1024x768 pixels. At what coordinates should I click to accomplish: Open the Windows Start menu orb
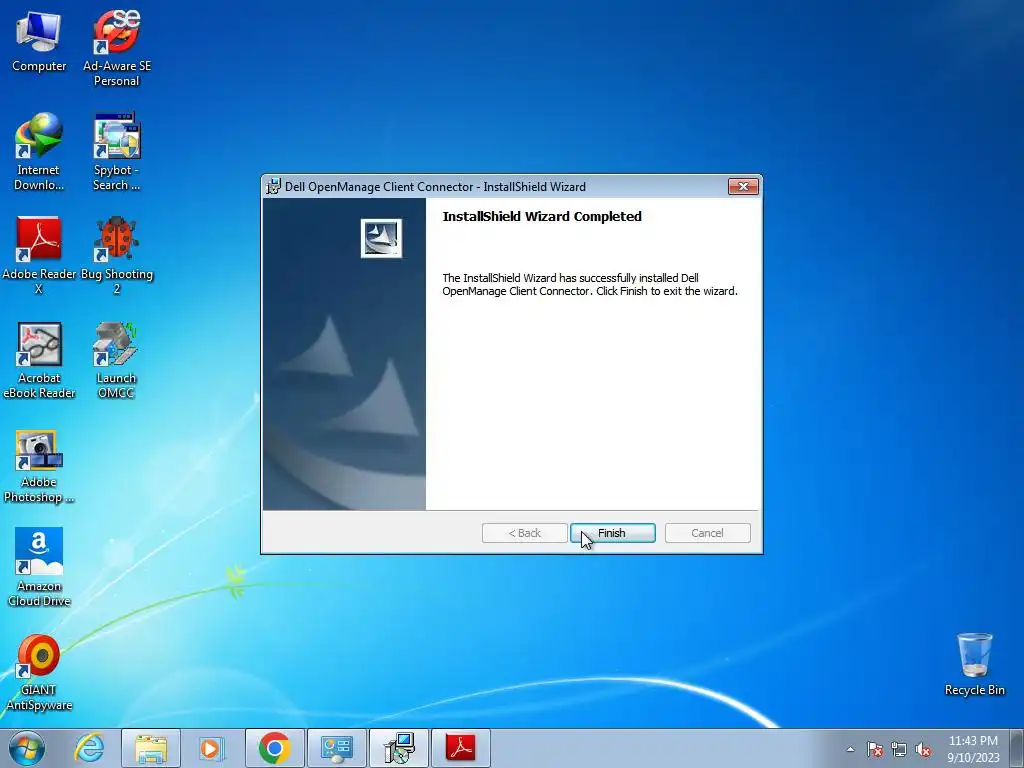click(27, 748)
